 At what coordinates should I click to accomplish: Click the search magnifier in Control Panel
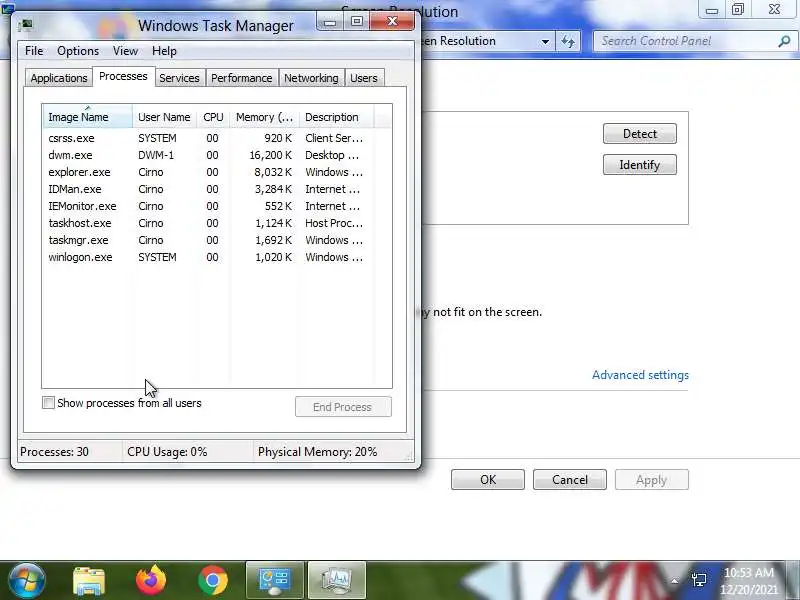784,41
